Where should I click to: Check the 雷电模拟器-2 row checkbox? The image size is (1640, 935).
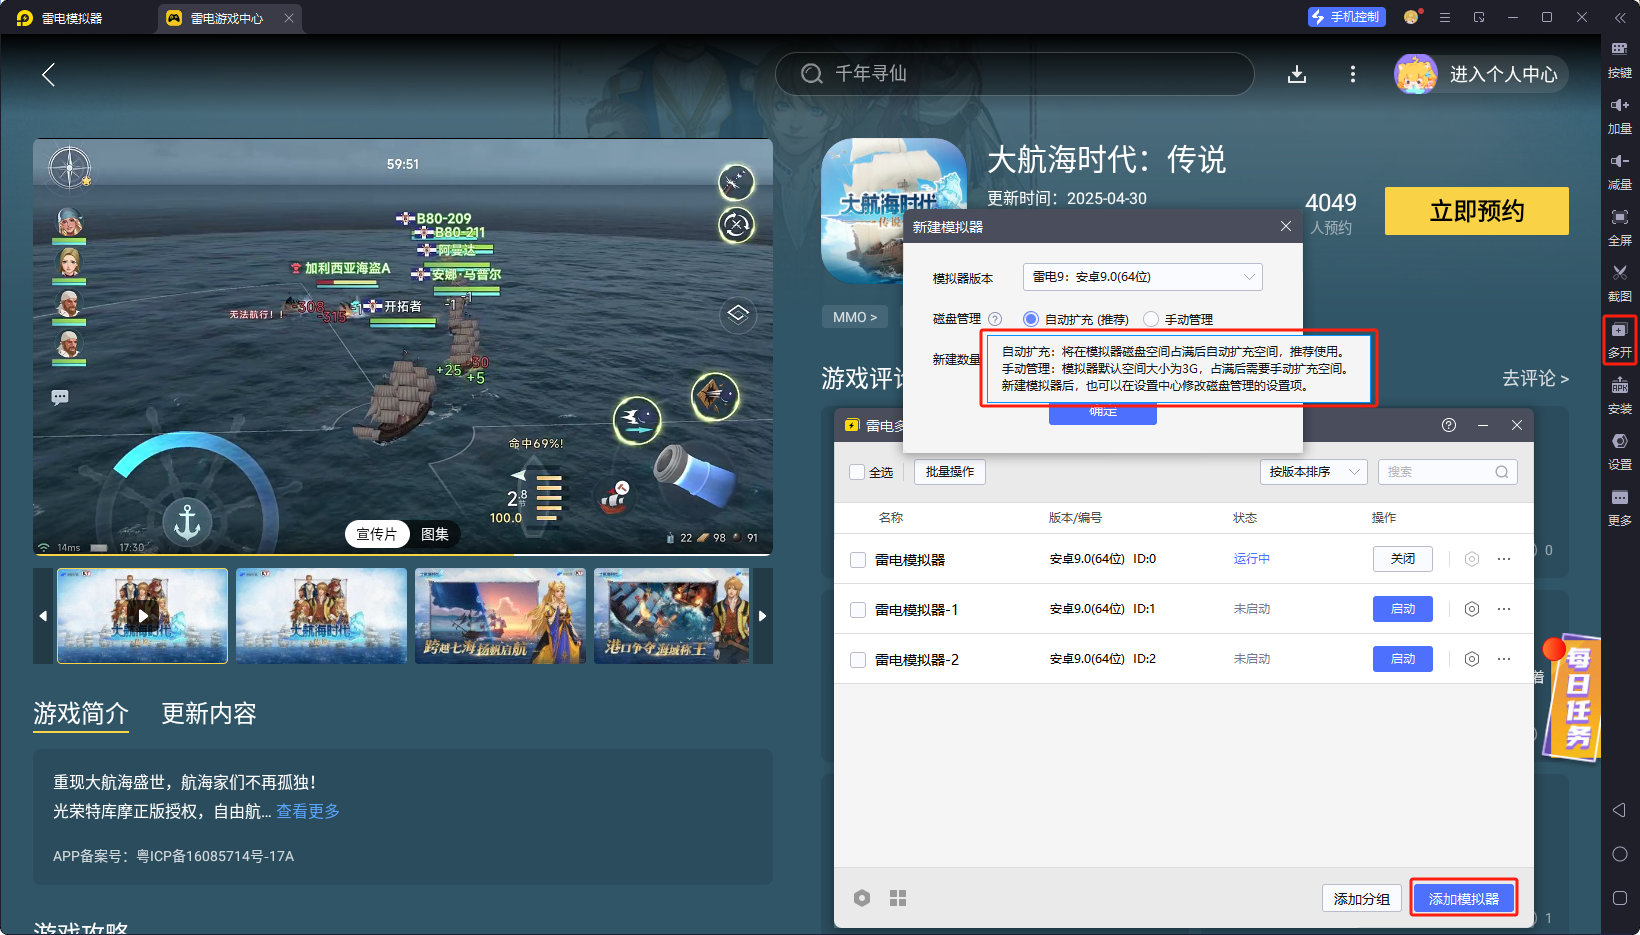[858, 660]
